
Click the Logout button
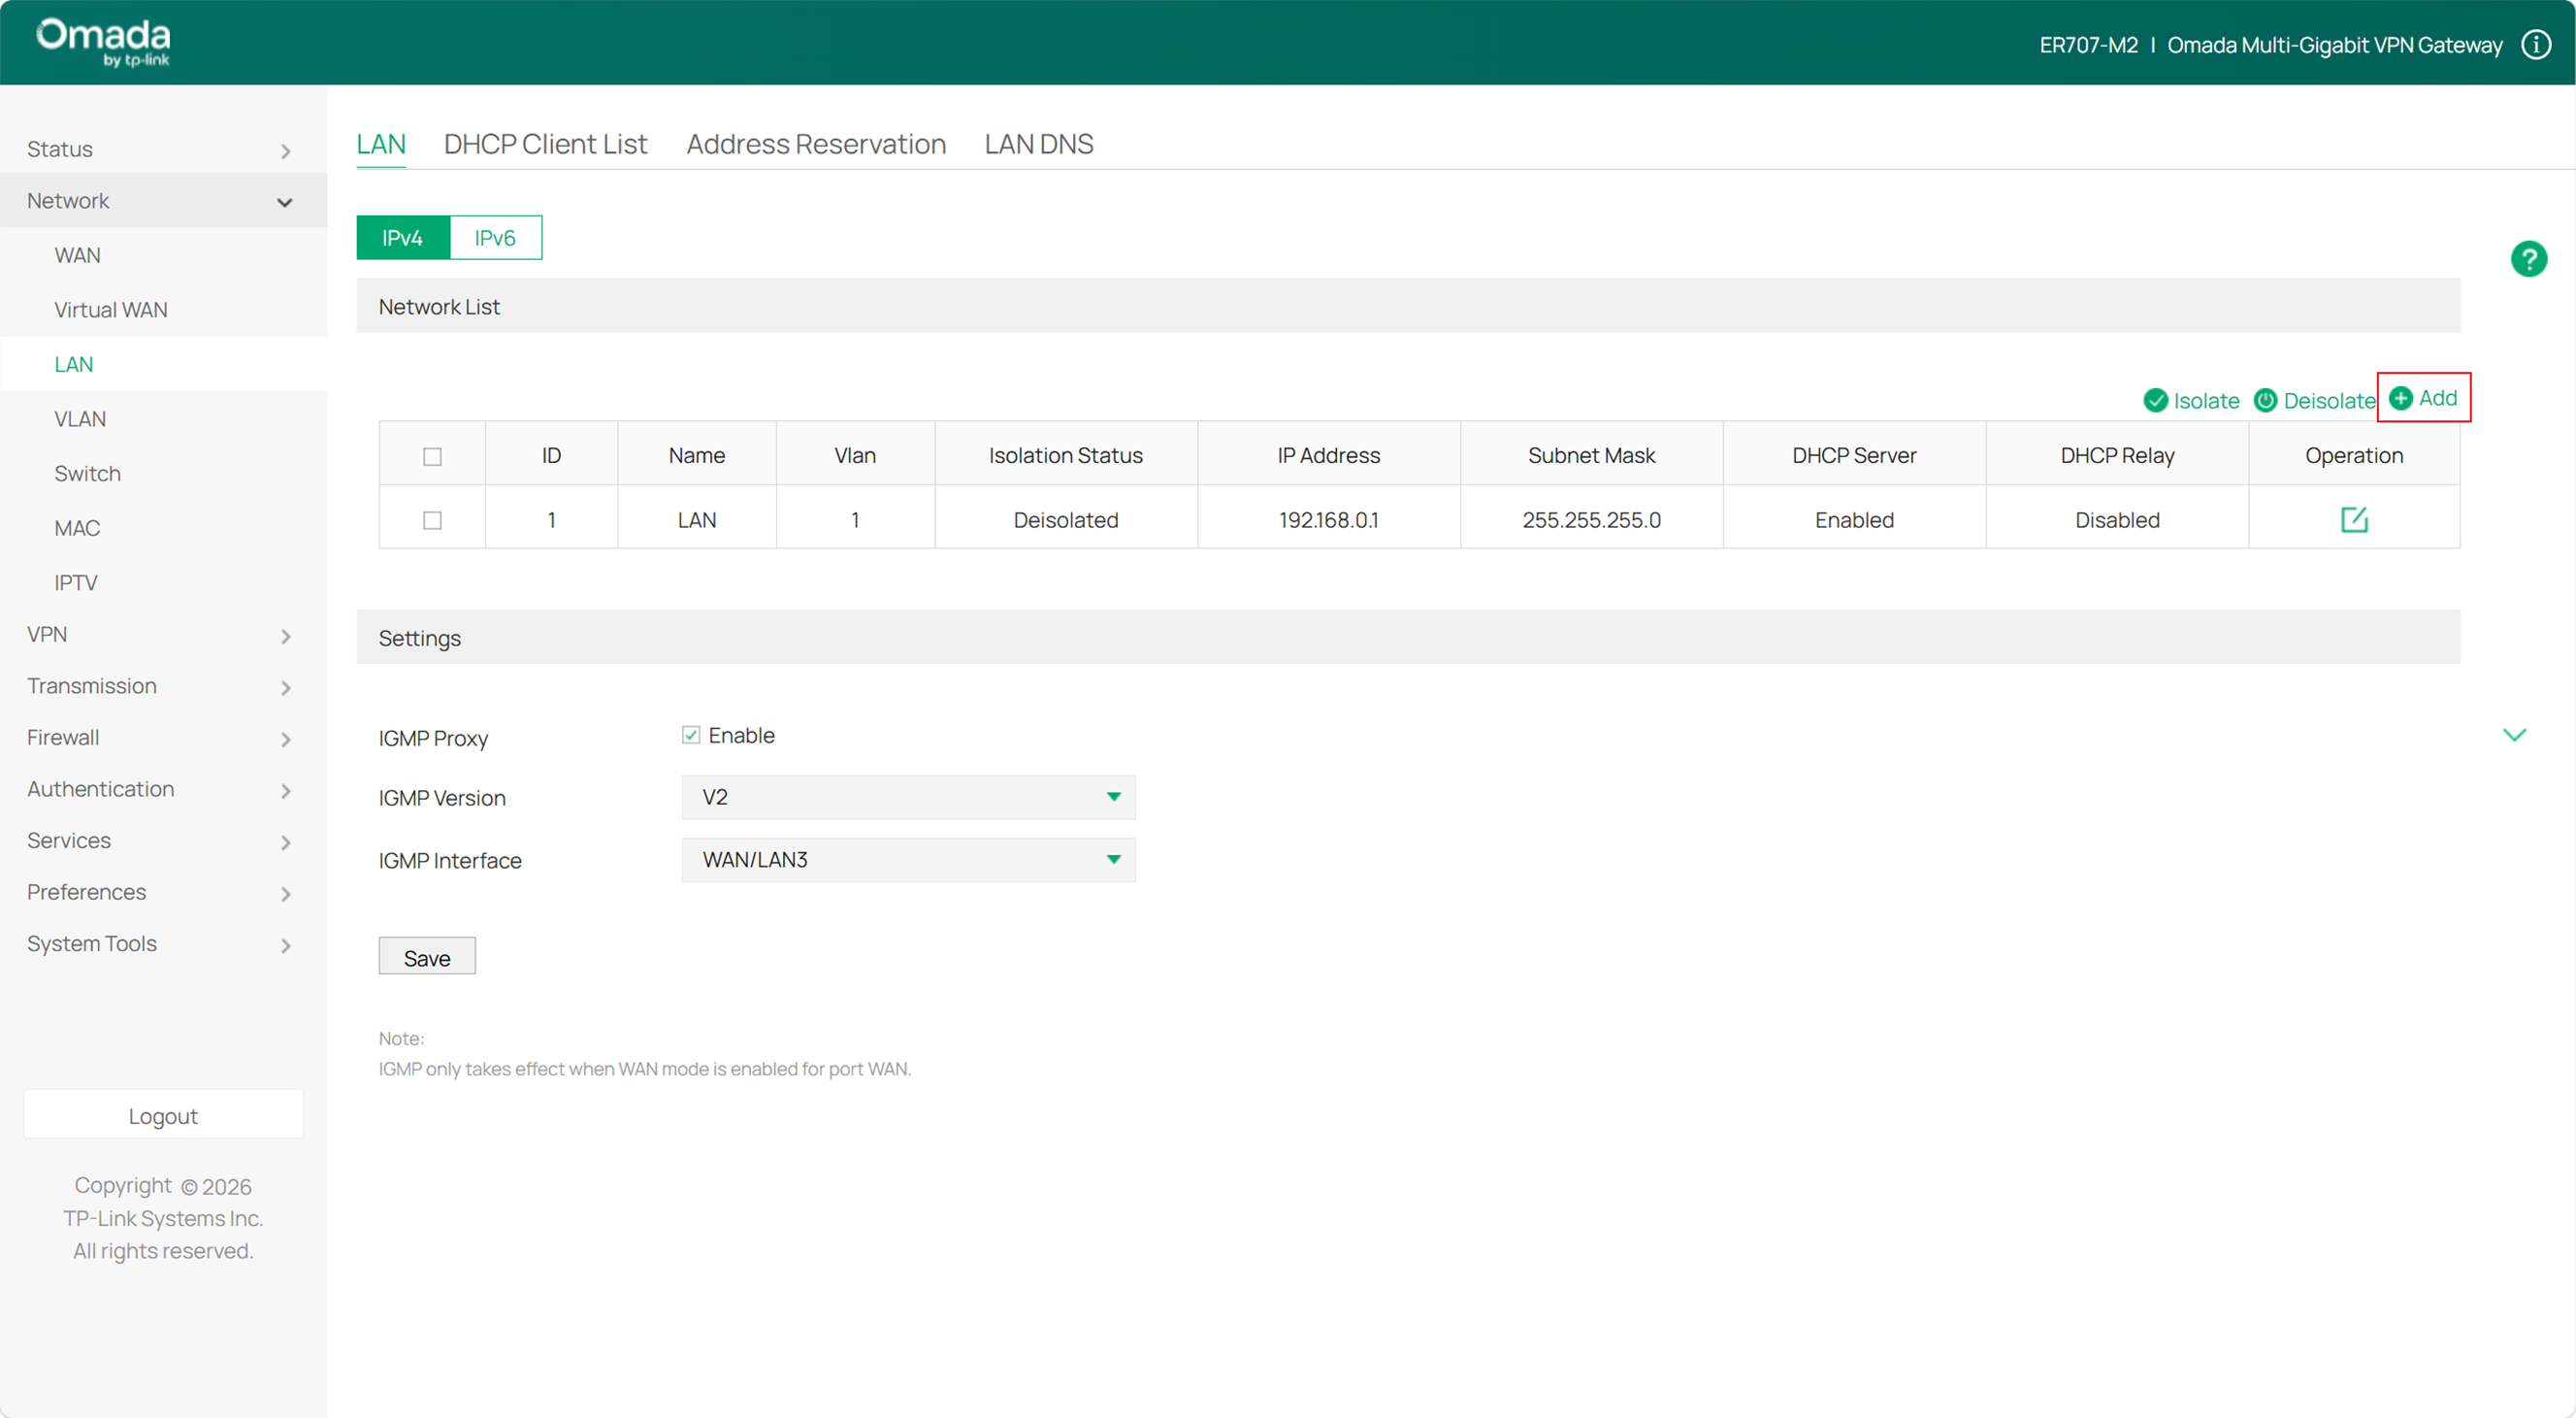[163, 1115]
